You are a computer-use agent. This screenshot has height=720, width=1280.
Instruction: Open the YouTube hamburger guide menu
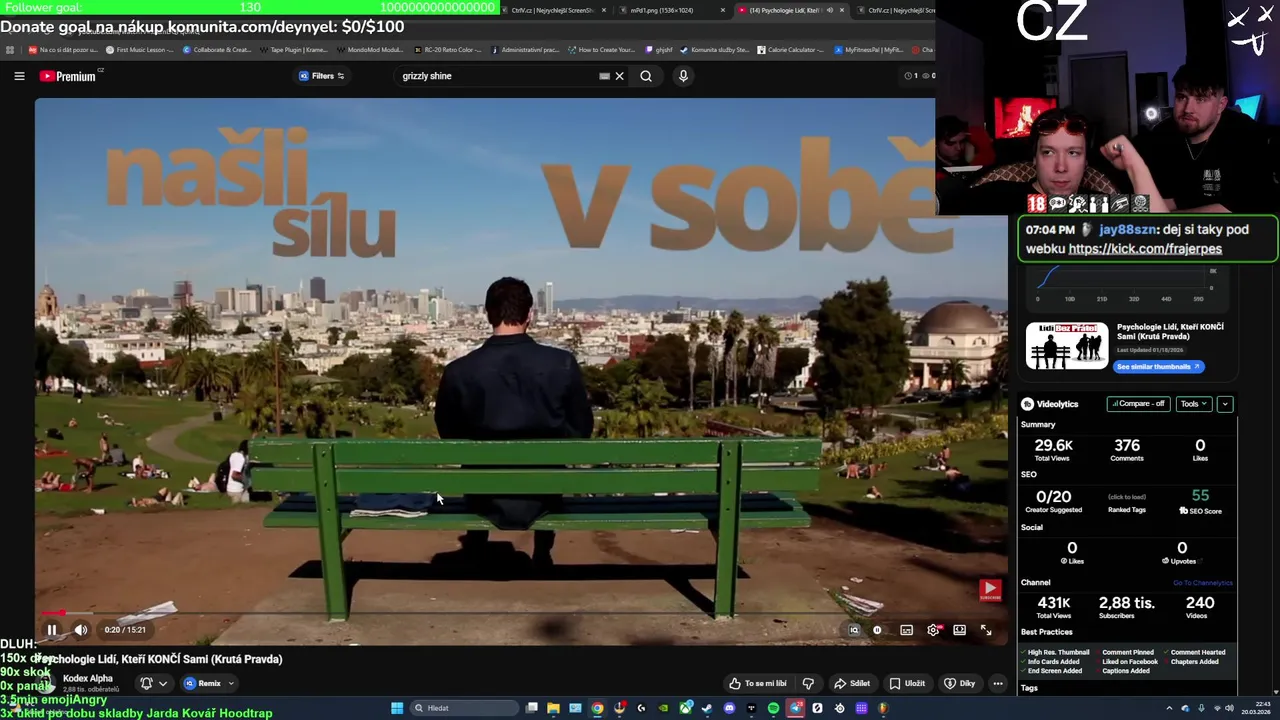pyautogui.click(x=19, y=76)
